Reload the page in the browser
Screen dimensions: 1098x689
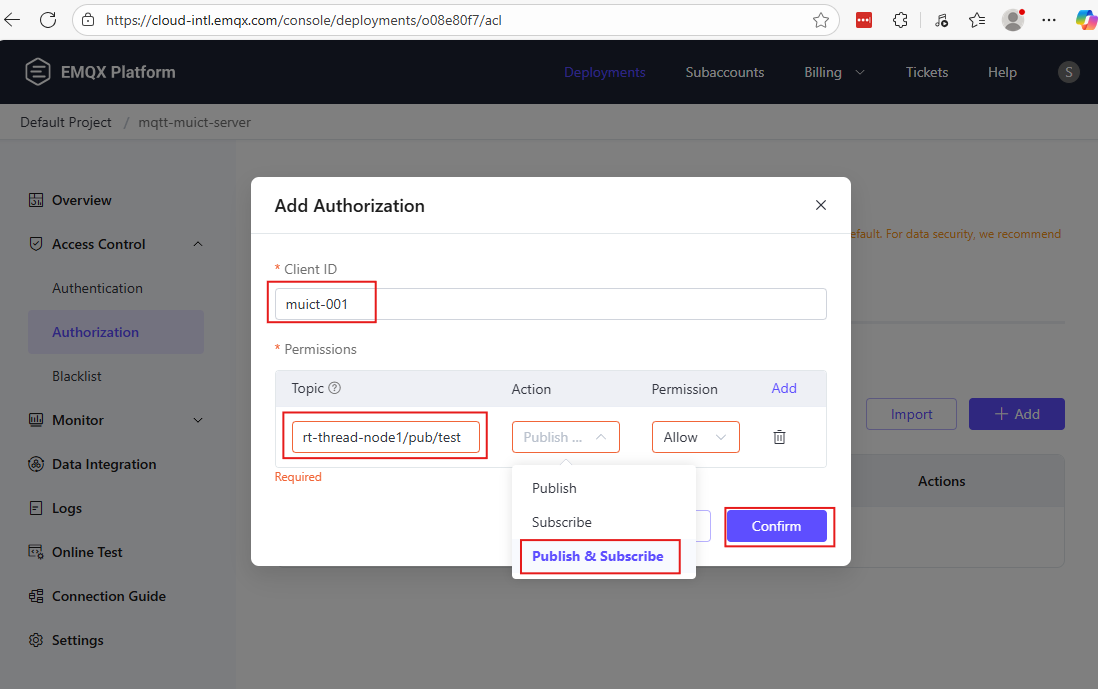[x=48, y=20]
